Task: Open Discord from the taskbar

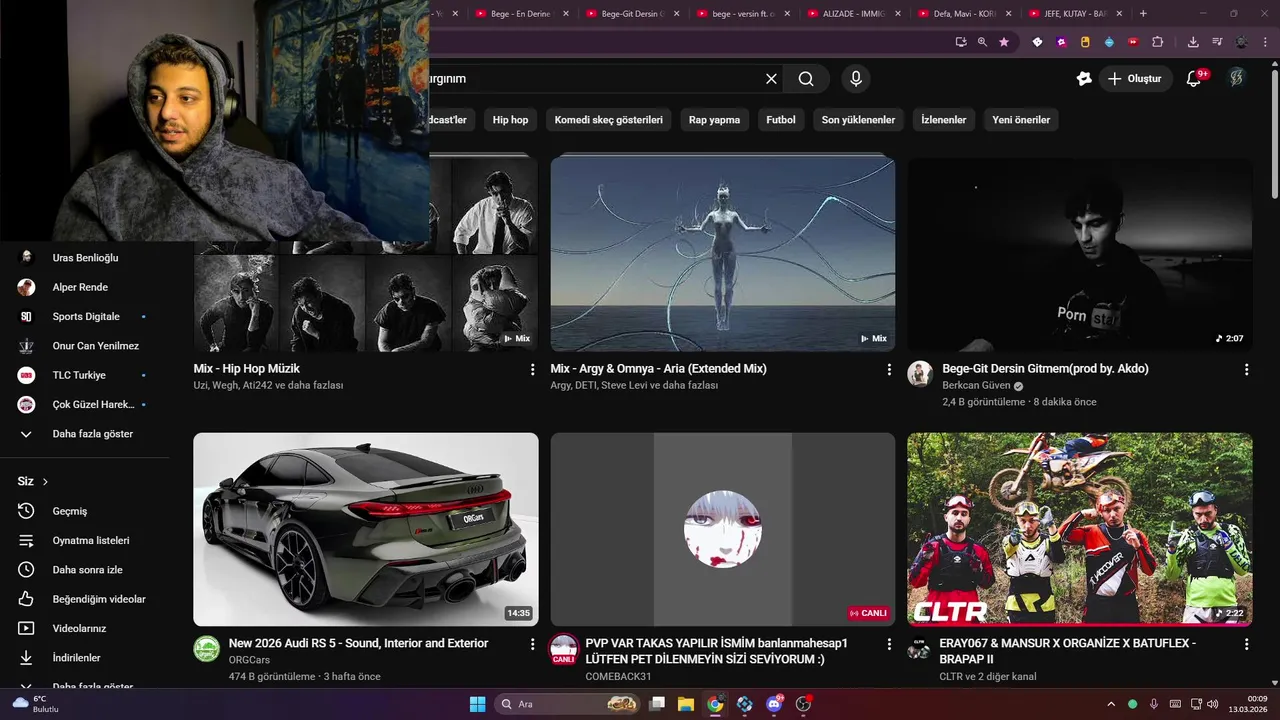Action: (774, 704)
